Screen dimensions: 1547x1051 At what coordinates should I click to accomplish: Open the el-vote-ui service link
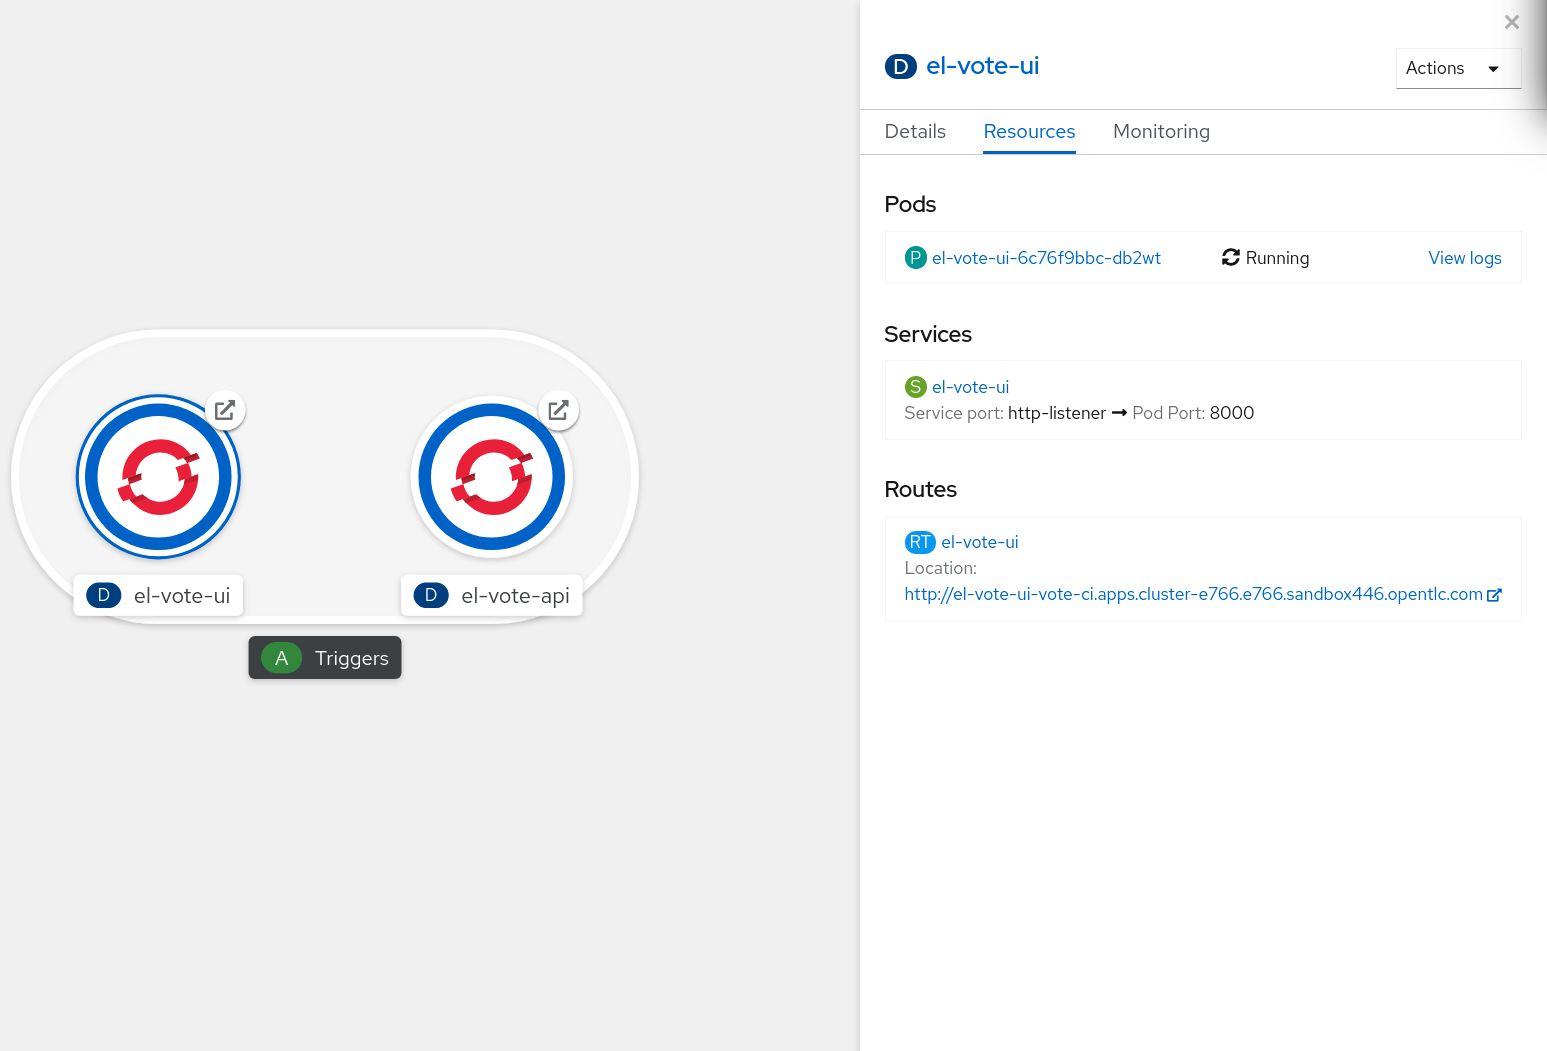click(970, 387)
